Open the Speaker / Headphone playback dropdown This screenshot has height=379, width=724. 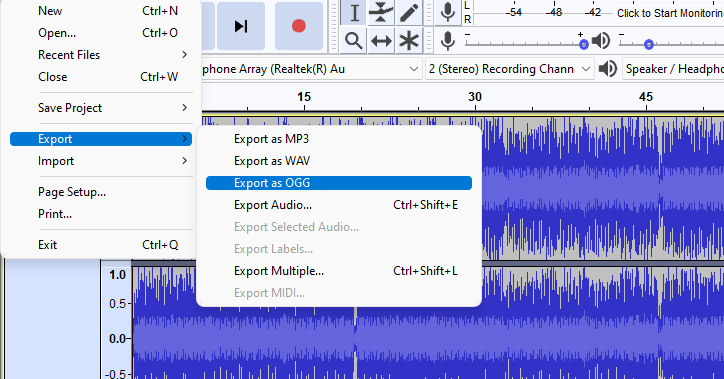(673, 69)
